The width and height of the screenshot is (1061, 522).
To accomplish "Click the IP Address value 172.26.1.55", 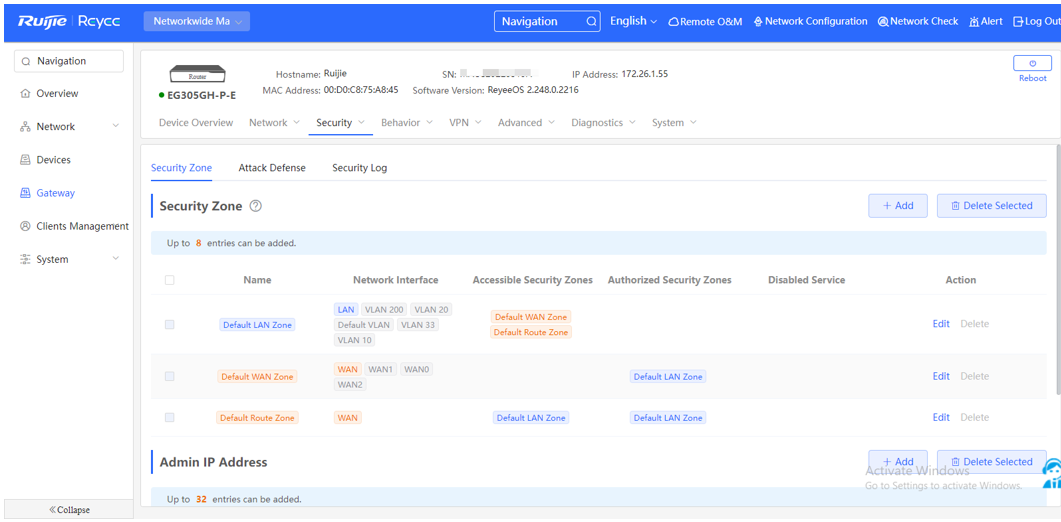I will (x=645, y=74).
